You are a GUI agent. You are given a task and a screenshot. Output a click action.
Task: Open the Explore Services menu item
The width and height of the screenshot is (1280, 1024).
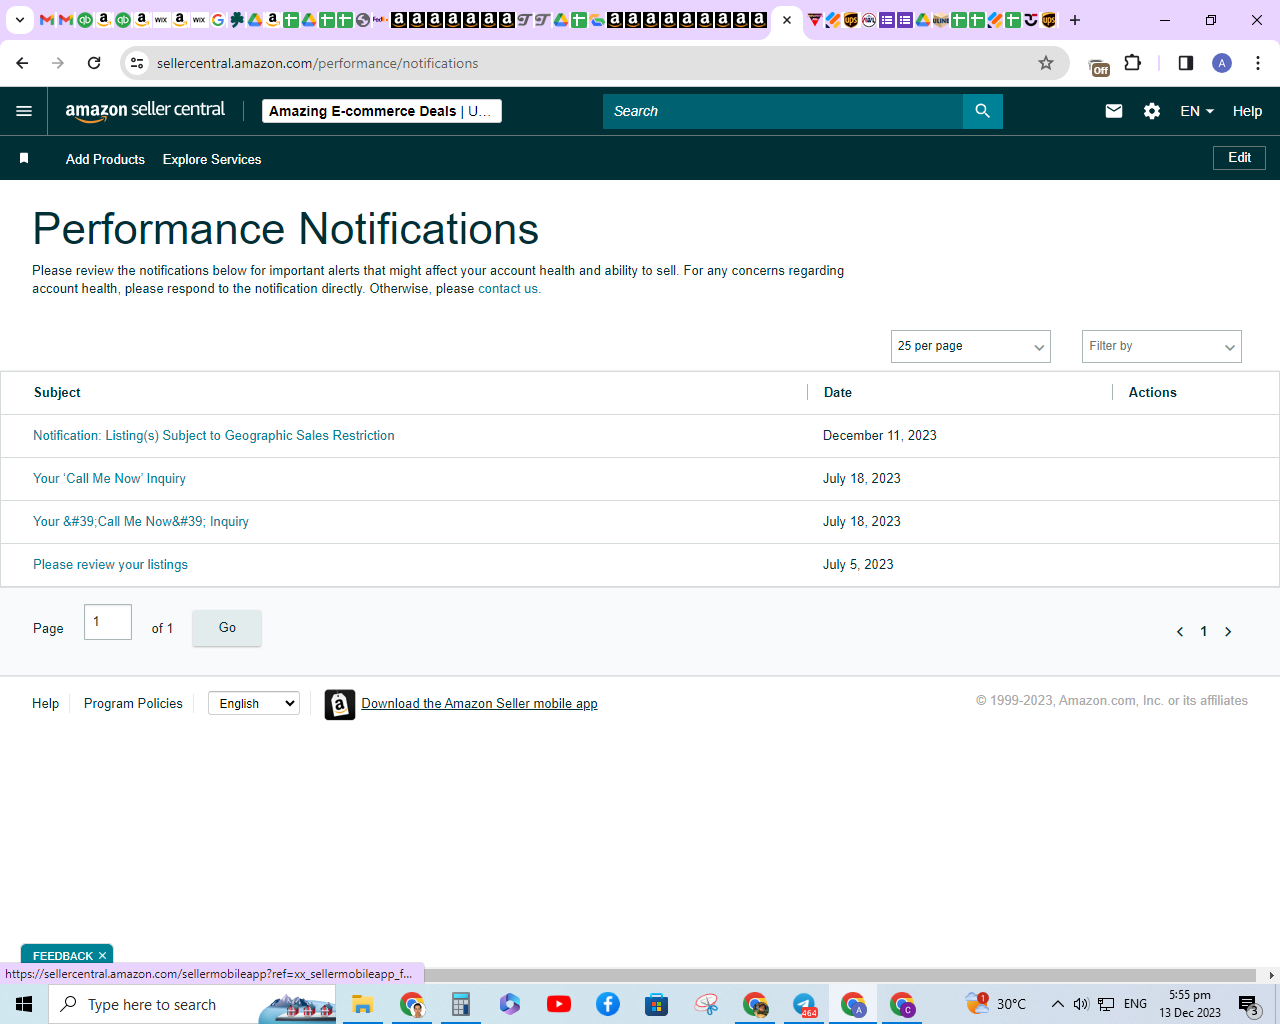tap(212, 159)
